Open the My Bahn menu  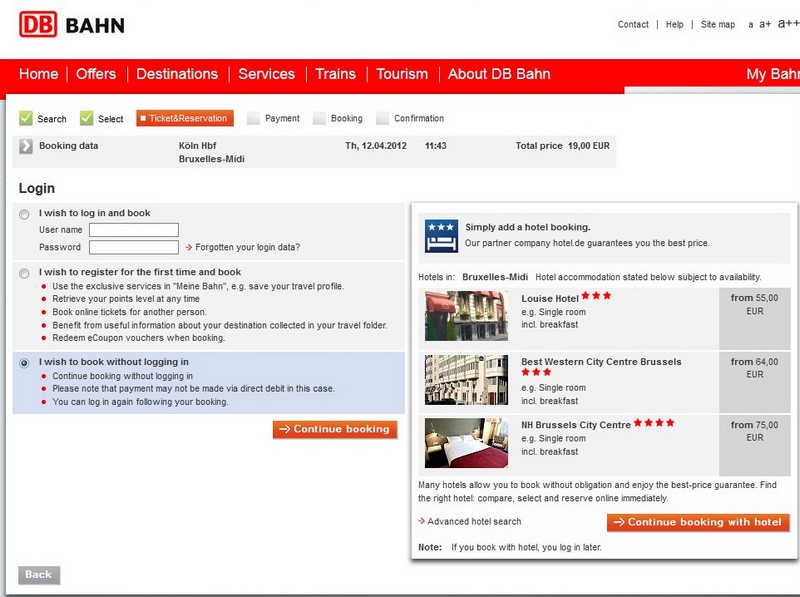click(x=773, y=74)
